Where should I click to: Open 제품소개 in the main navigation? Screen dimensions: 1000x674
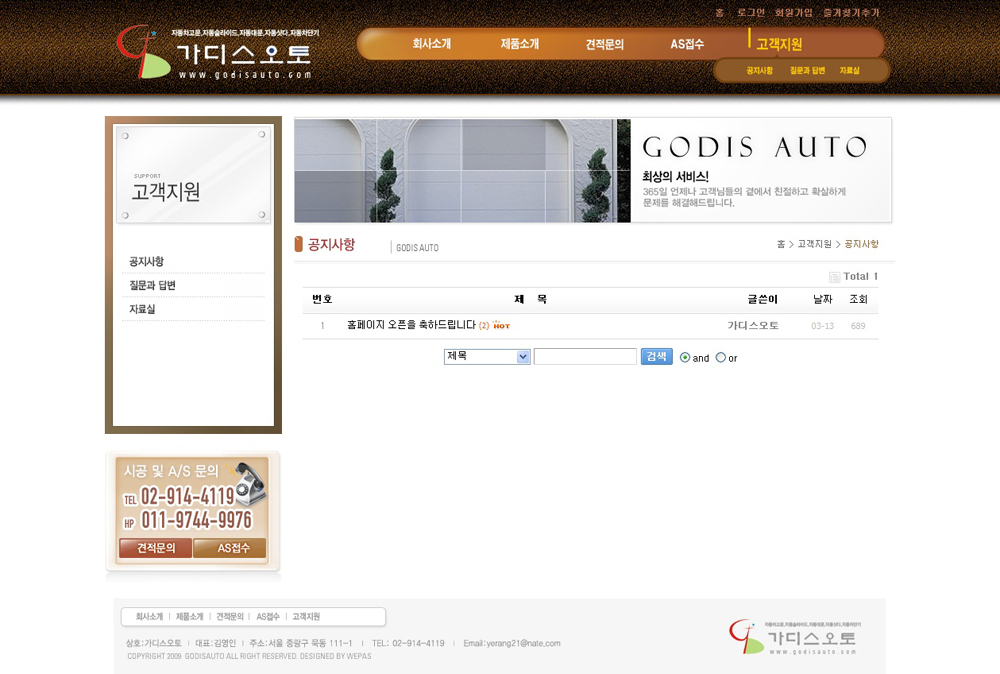519,44
